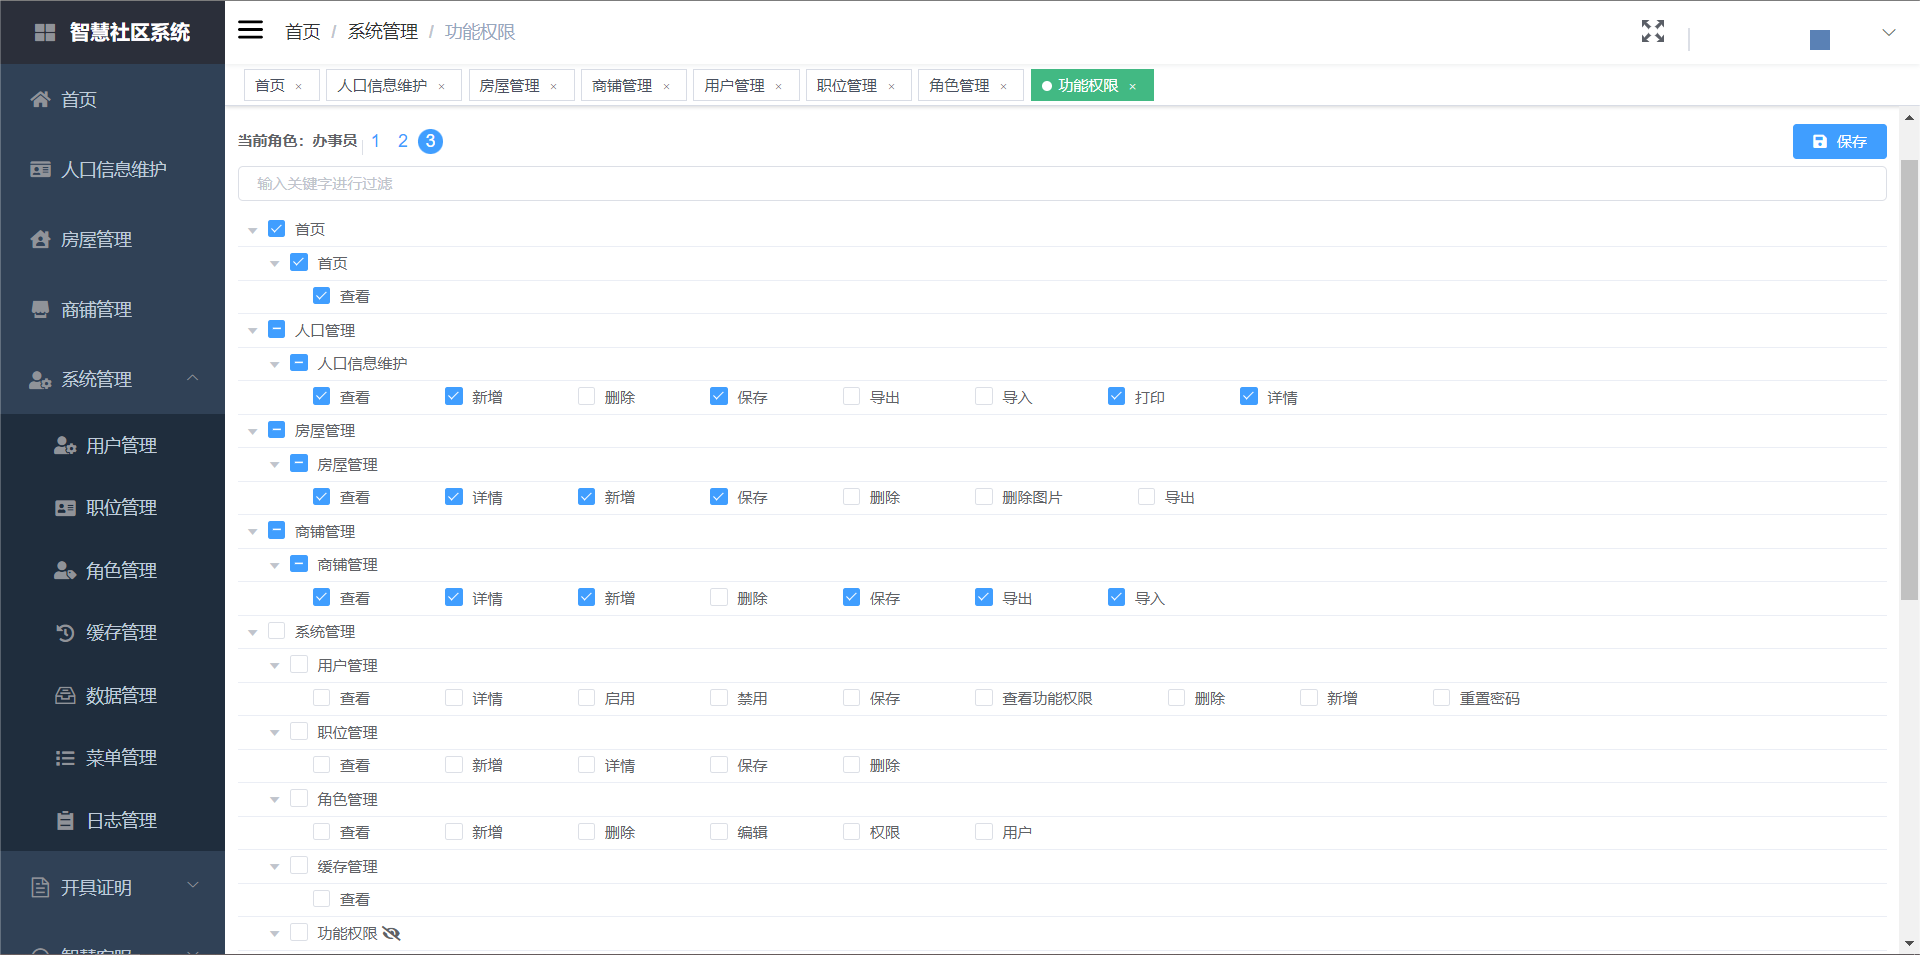This screenshot has height=955, width=1920.
Task: Select the highlighted role page 3
Action: click(430, 141)
